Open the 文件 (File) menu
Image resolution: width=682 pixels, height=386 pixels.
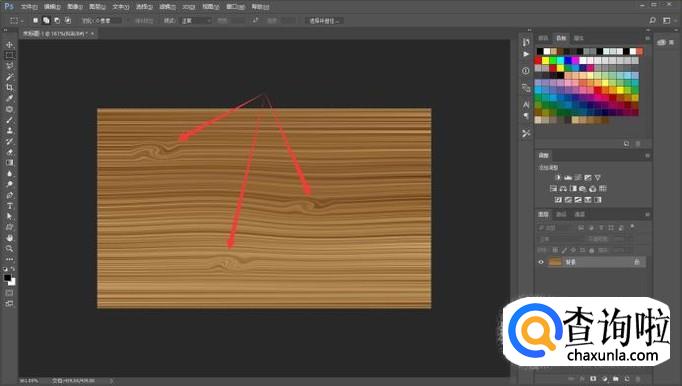29,7
